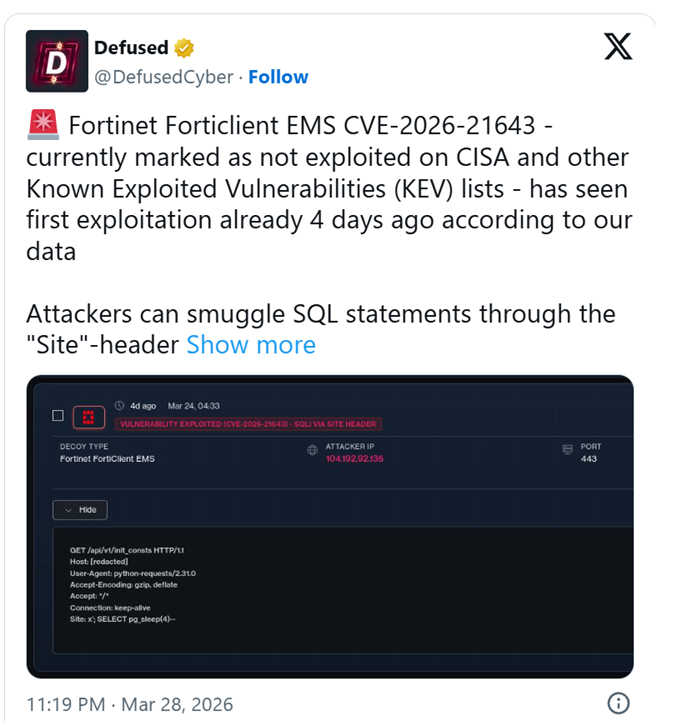
Task: Click the clock icon beside 4d ago
Action: pyautogui.click(x=120, y=406)
